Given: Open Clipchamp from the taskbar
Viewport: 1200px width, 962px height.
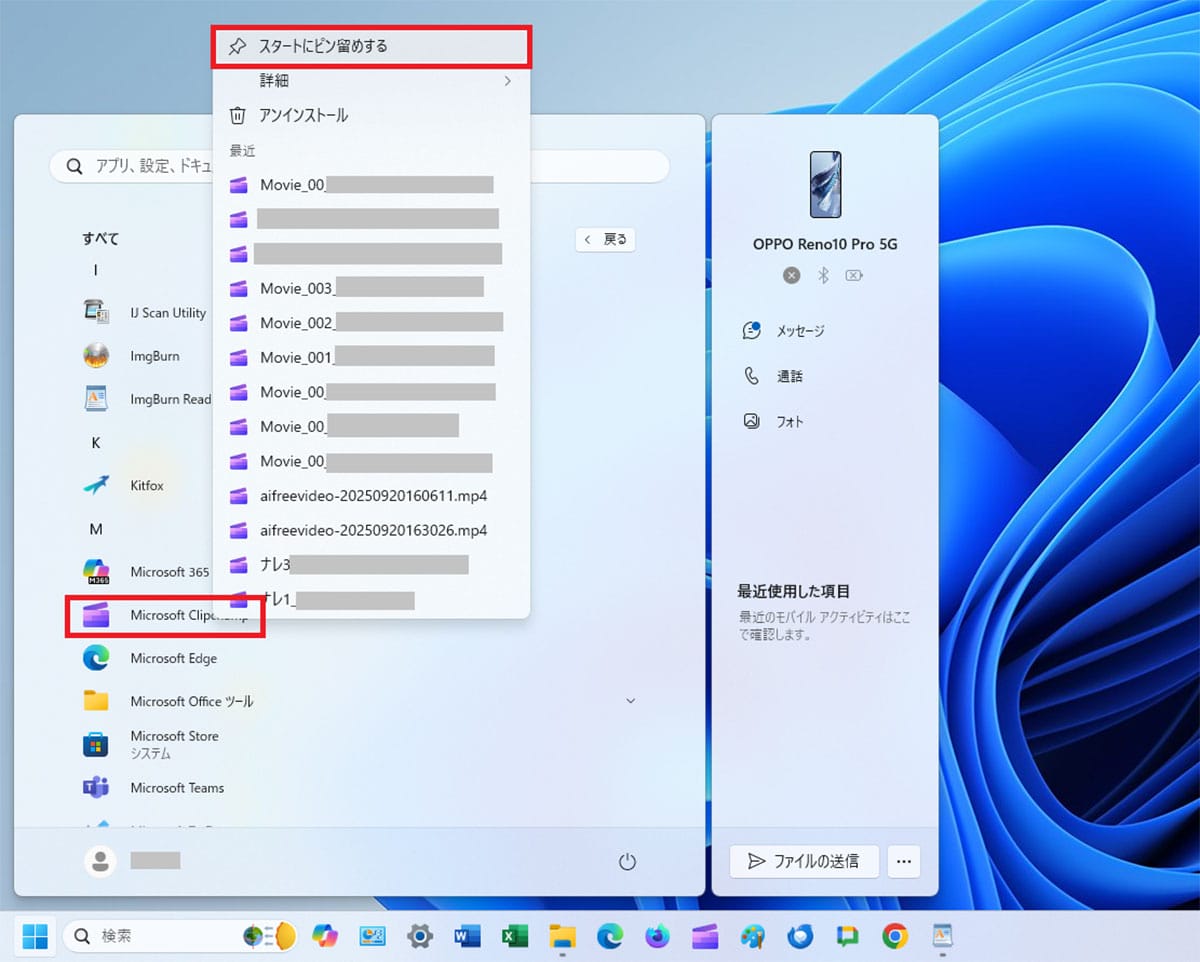Looking at the screenshot, I should click(x=705, y=936).
